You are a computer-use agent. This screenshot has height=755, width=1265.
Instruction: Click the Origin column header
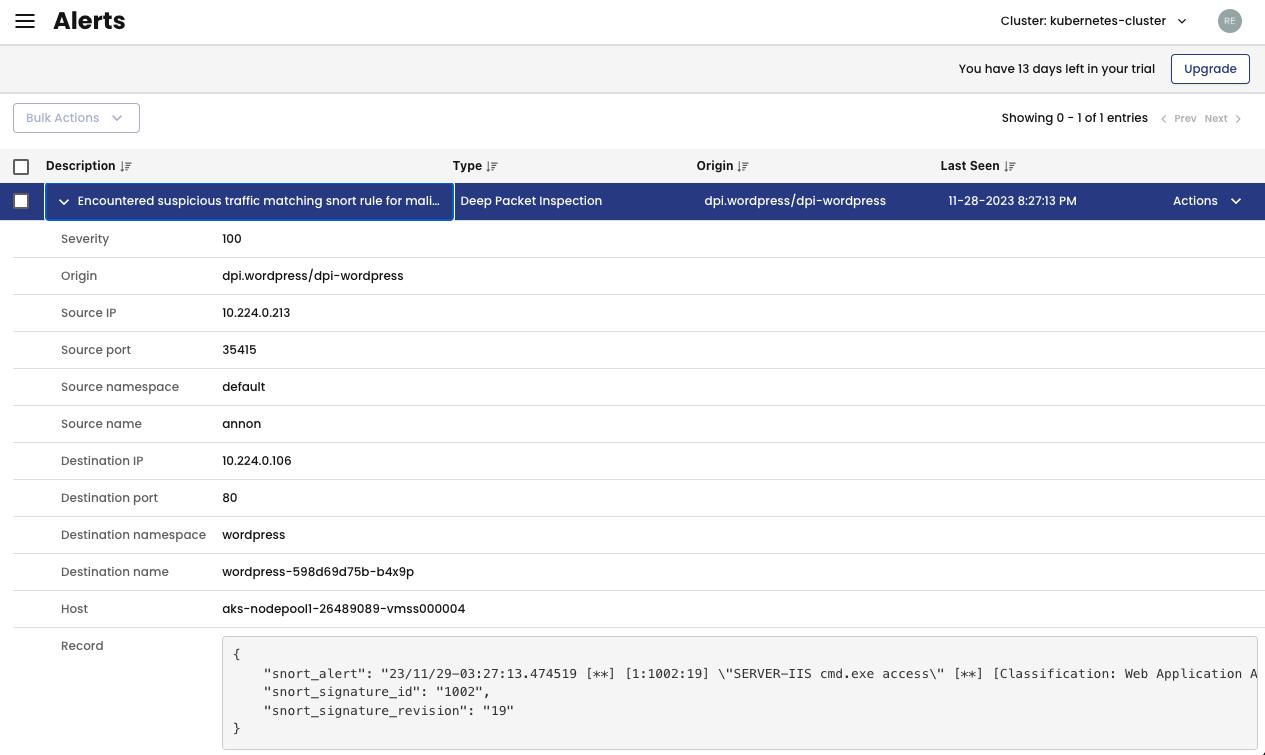coord(715,166)
